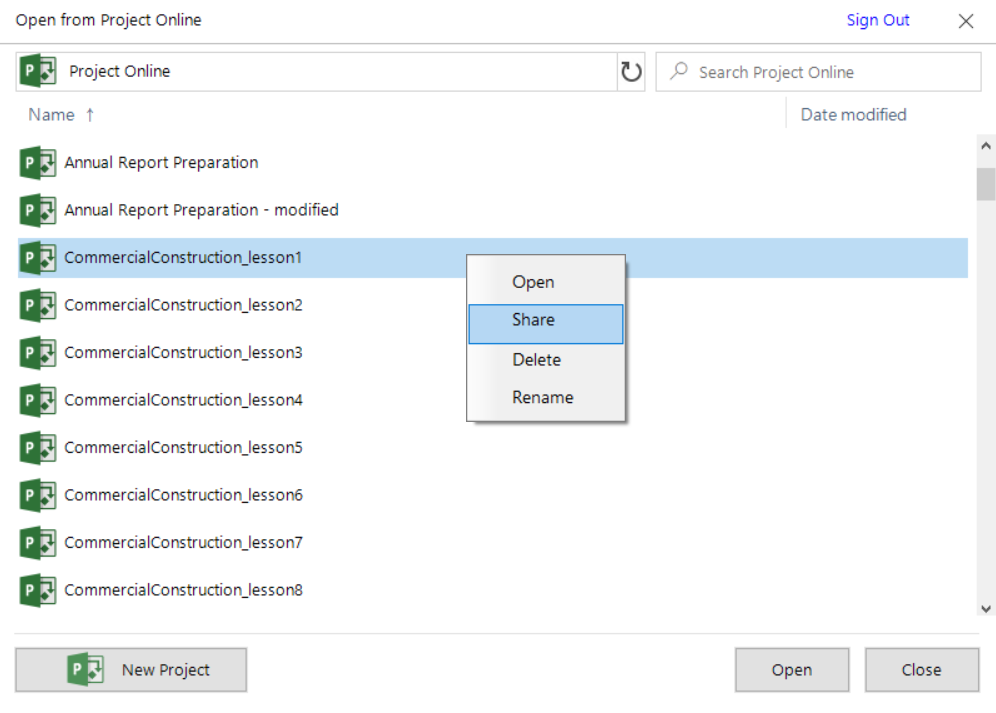Image resolution: width=996 pixels, height=713 pixels.
Task: Click the Project icon for CommercialConstruction_lesson6
Action: [38, 496]
